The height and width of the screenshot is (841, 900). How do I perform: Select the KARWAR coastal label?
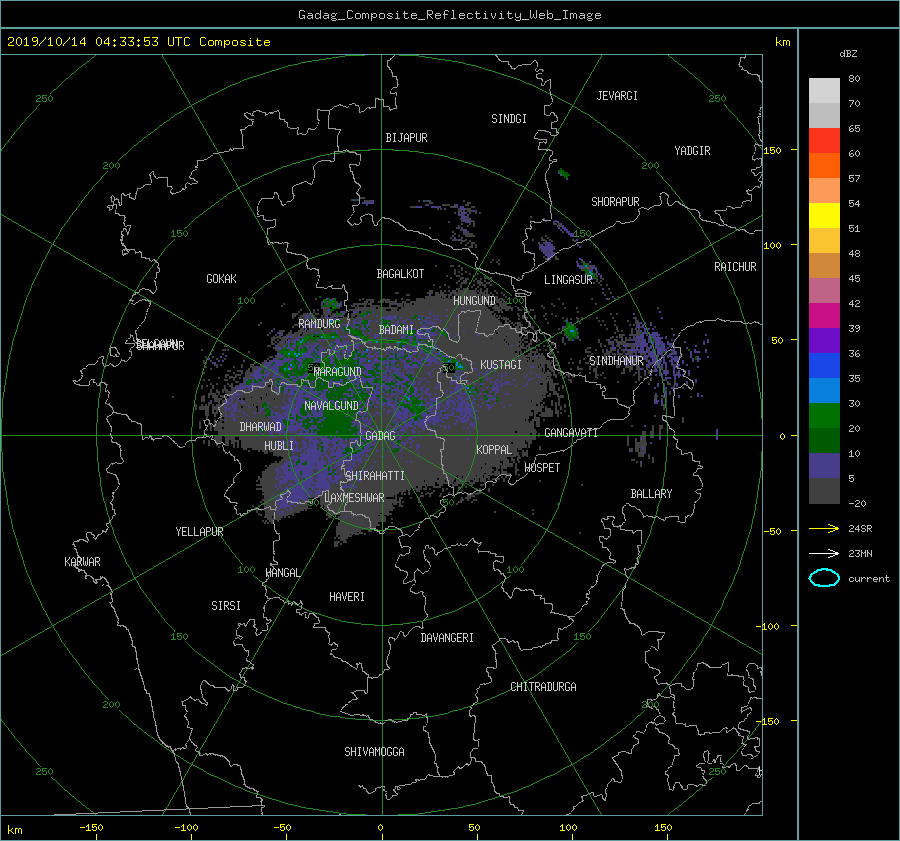(x=82, y=562)
